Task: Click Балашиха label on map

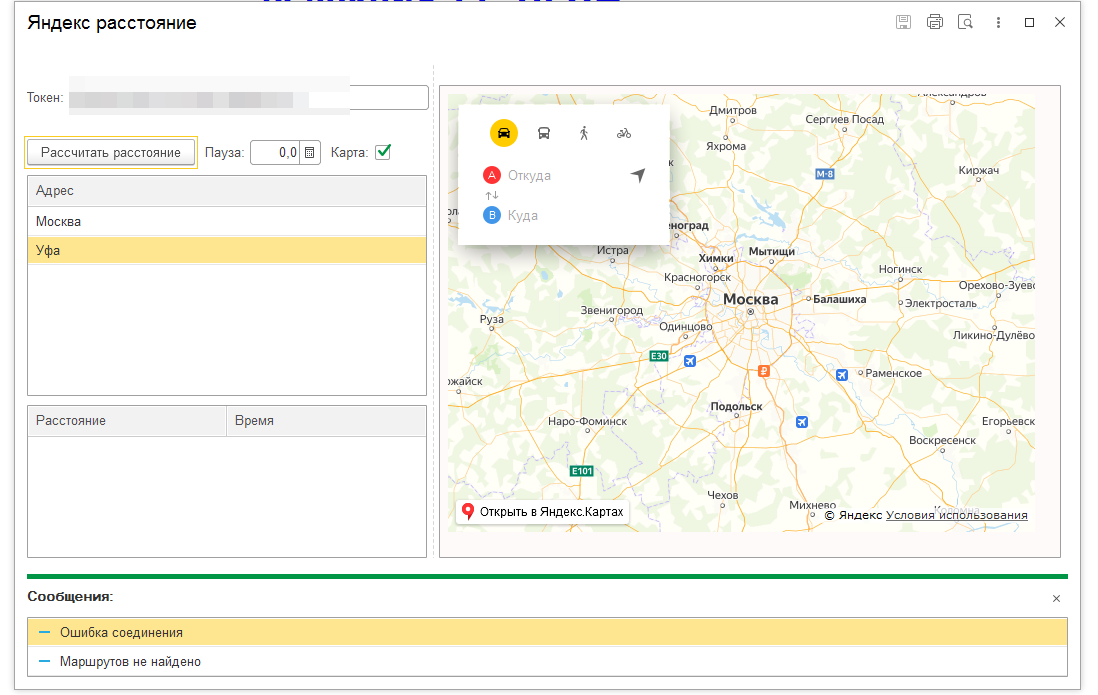Action: (x=840, y=299)
